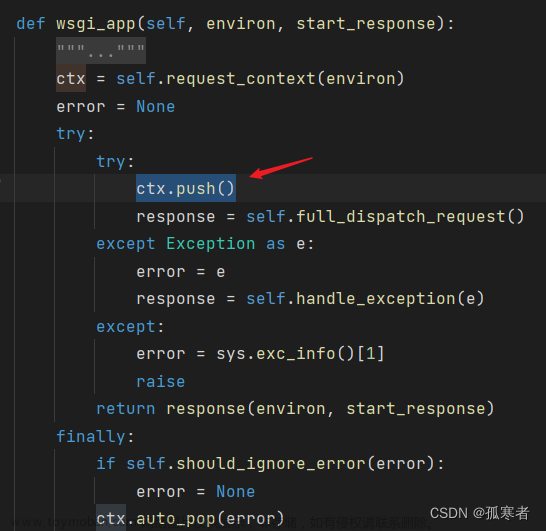
Task: Click the handle_exception method call
Action: pyautogui.click(x=365, y=299)
